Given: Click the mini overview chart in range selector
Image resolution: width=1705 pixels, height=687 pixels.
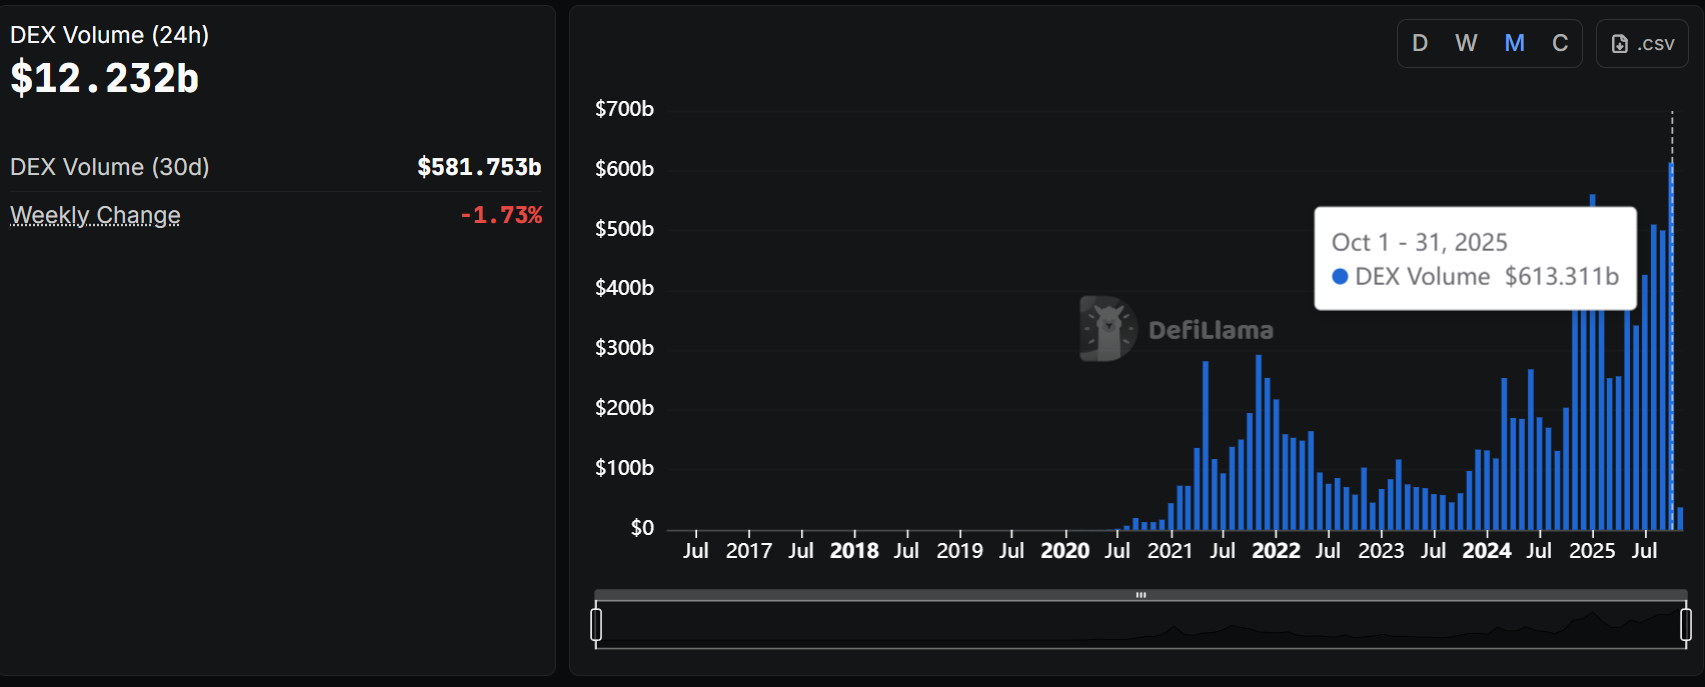Looking at the screenshot, I should coord(1140,626).
